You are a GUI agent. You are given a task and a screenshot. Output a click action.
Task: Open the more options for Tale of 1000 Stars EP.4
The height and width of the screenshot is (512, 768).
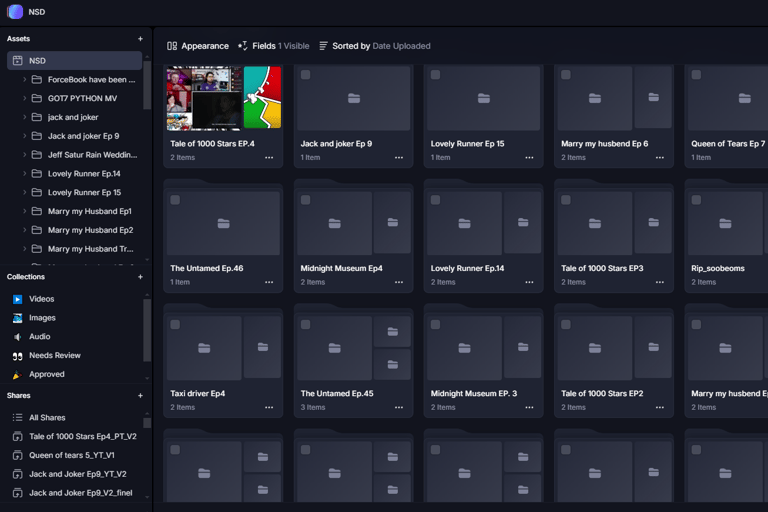point(269,158)
